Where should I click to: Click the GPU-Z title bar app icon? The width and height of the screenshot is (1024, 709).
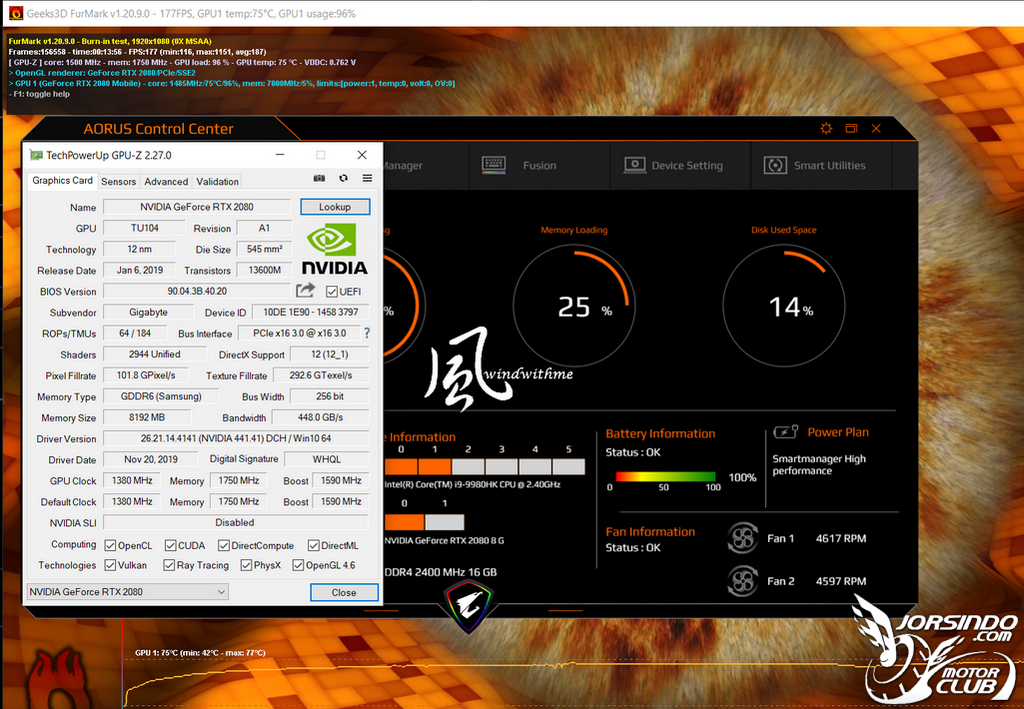click(36, 155)
